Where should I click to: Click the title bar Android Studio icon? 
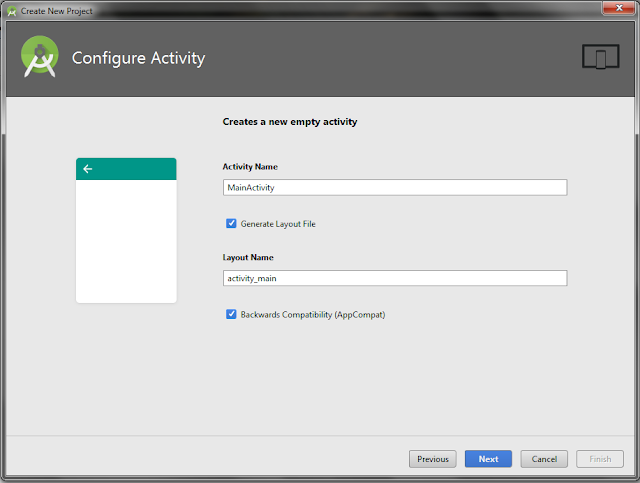12,11
